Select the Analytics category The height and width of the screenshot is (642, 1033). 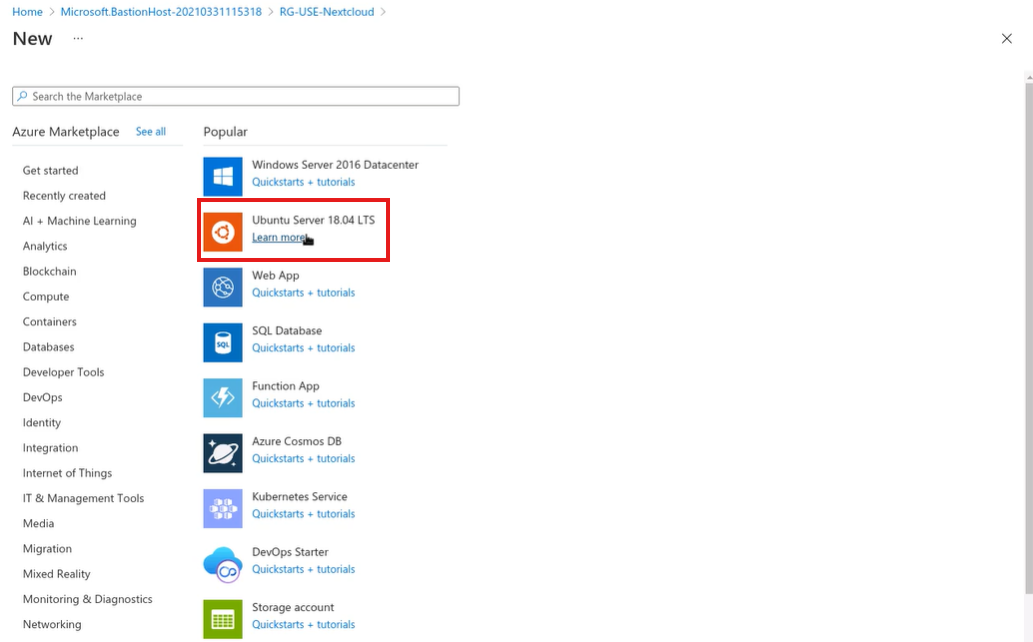click(45, 246)
